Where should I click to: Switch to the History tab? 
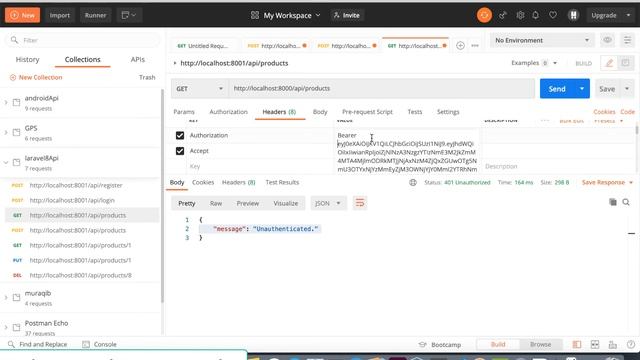point(27,60)
